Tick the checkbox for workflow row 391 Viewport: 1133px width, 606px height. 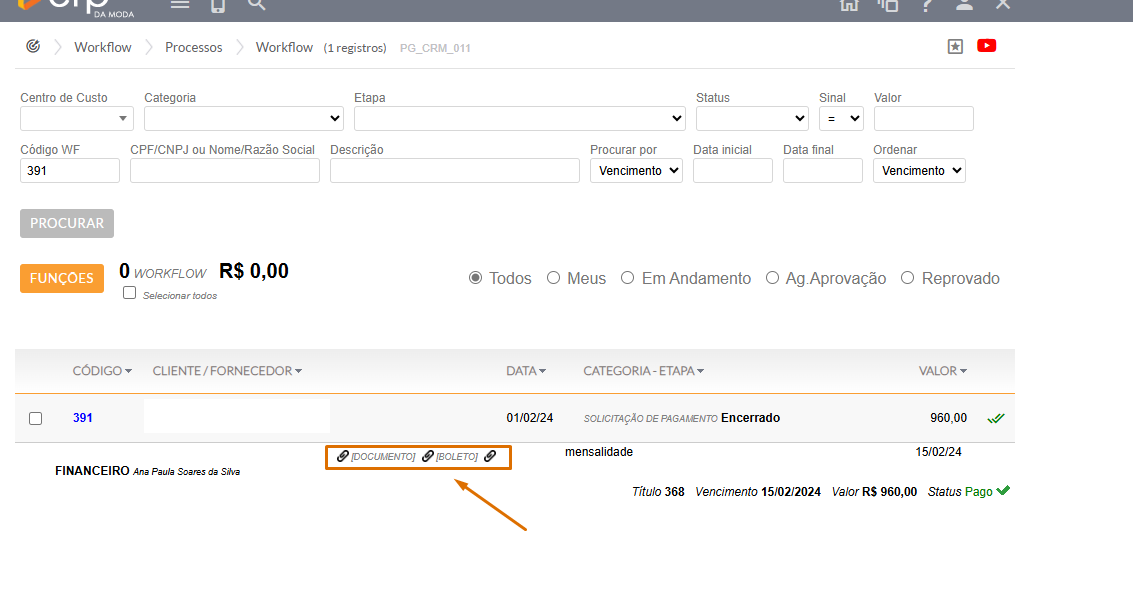tap(36, 418)
